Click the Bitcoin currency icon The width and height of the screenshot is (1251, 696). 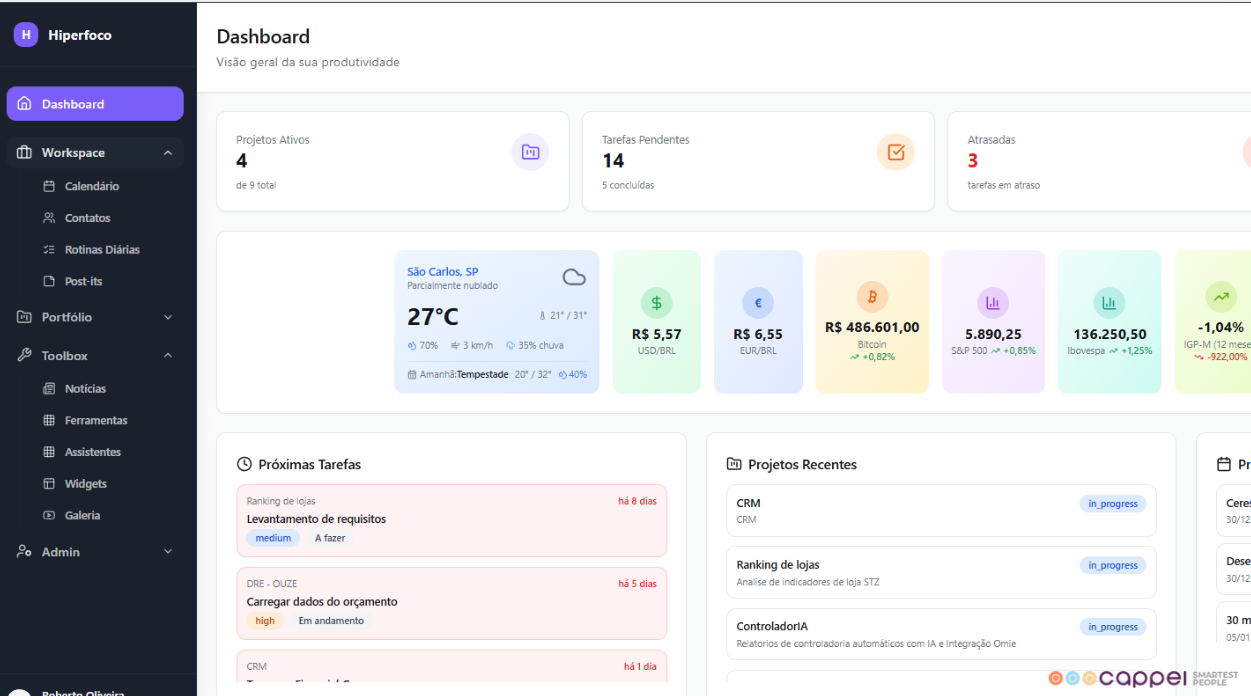click(872, 297)
